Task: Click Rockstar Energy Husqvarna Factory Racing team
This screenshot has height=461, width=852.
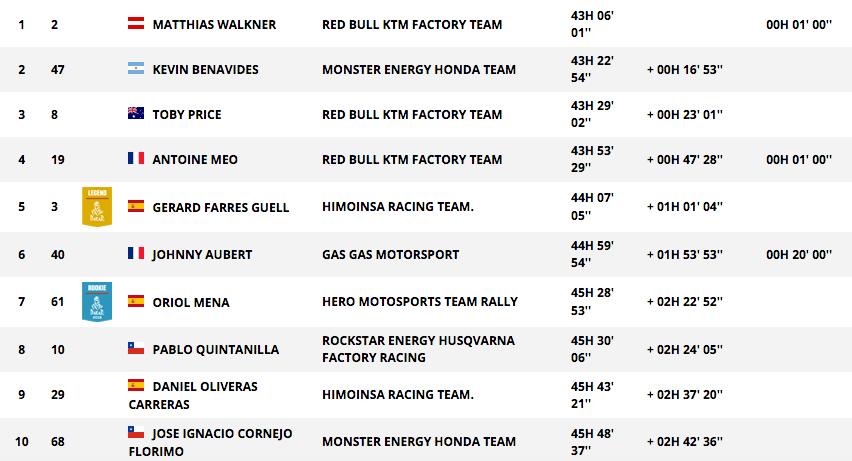Action: pyautogui.click(x=418, y=349)
